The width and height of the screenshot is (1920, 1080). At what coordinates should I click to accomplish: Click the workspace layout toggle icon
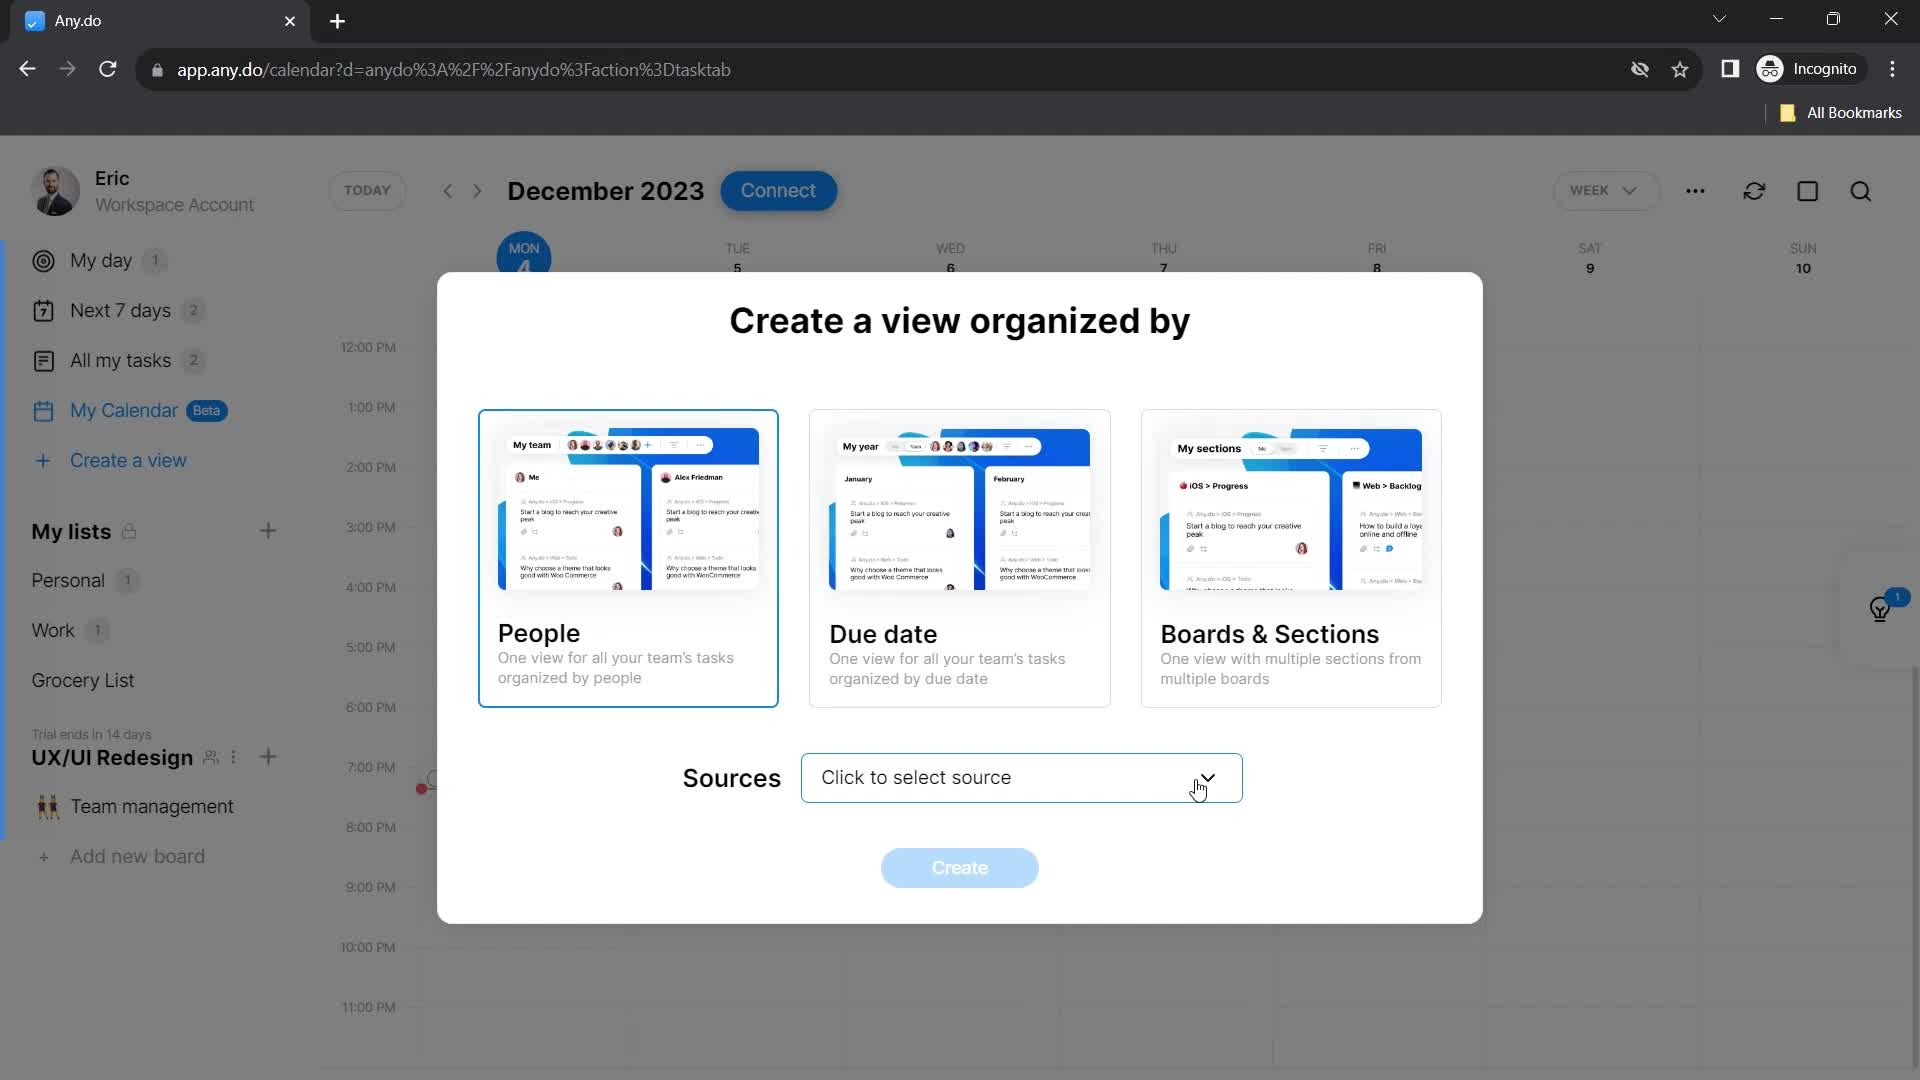tap(1809, 190)
